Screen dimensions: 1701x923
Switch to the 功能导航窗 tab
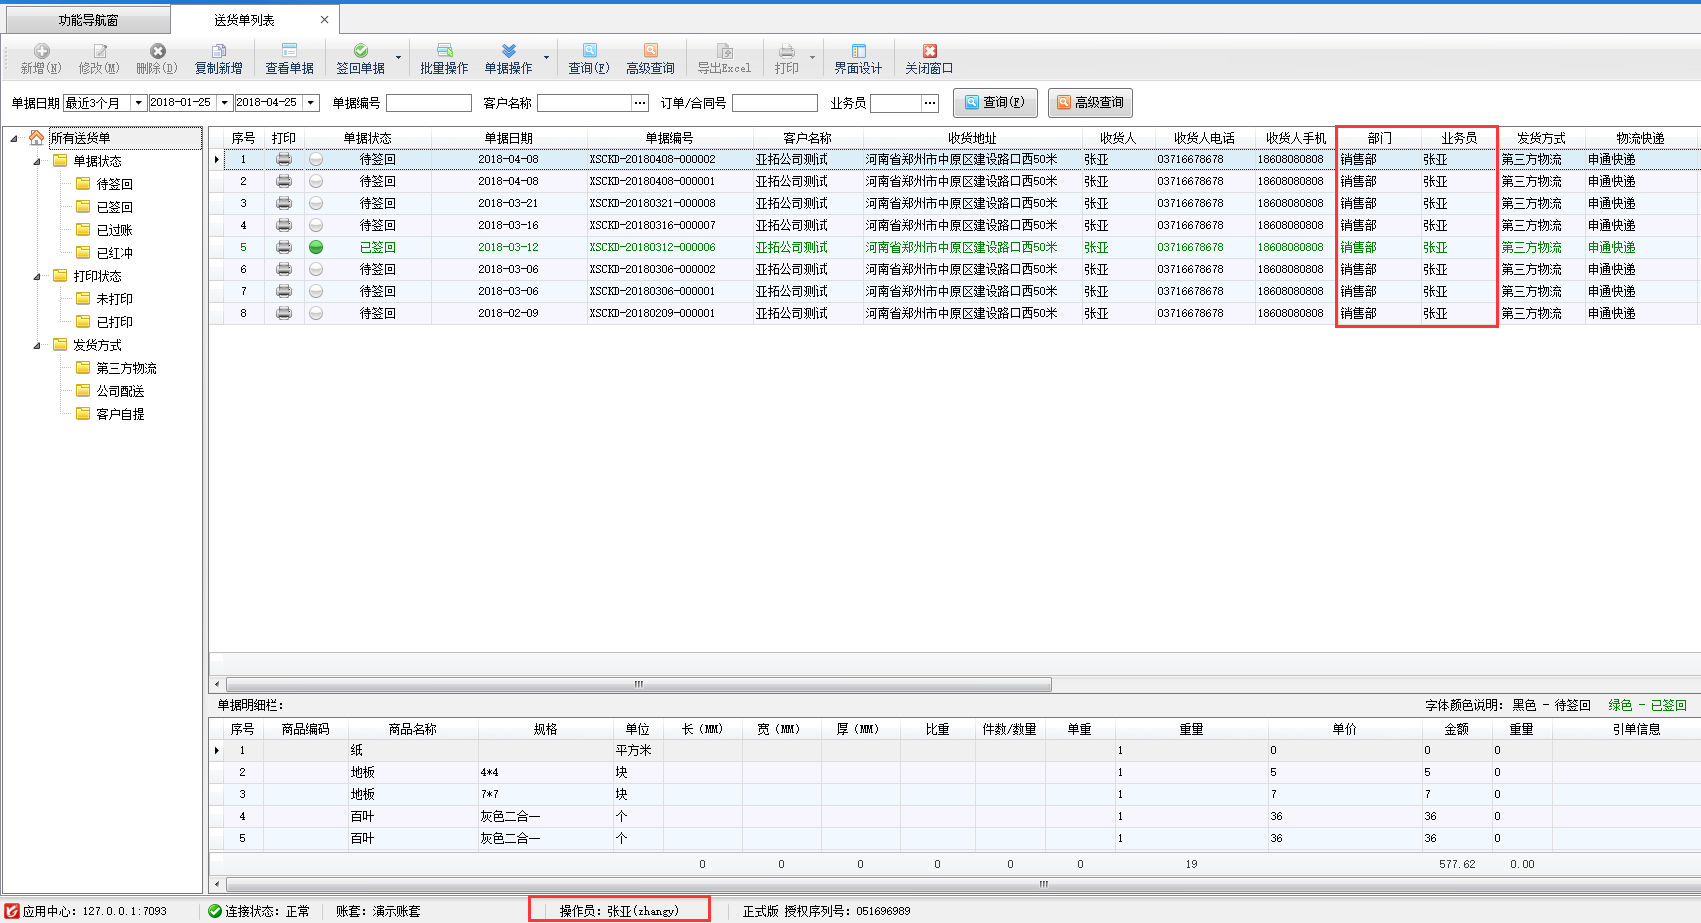pos(88,20)
